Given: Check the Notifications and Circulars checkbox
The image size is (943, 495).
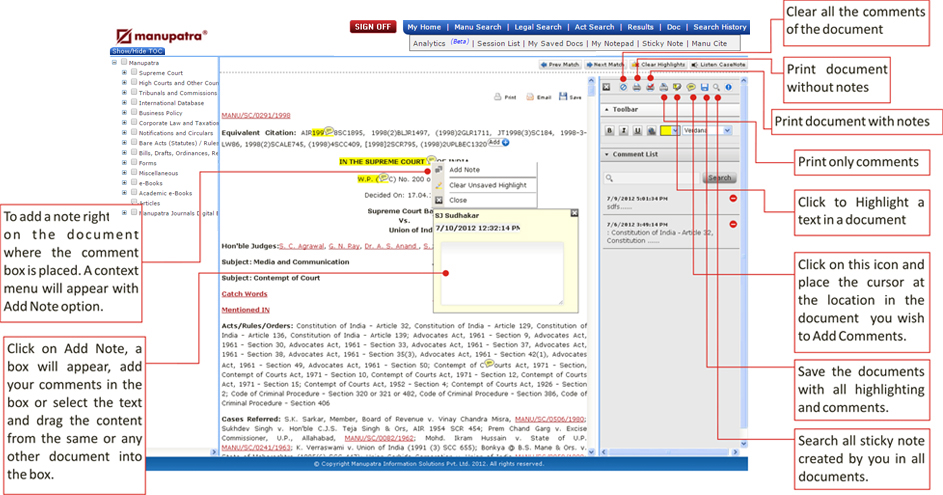Looking at the screenshot, I should [x=134, y=132].
